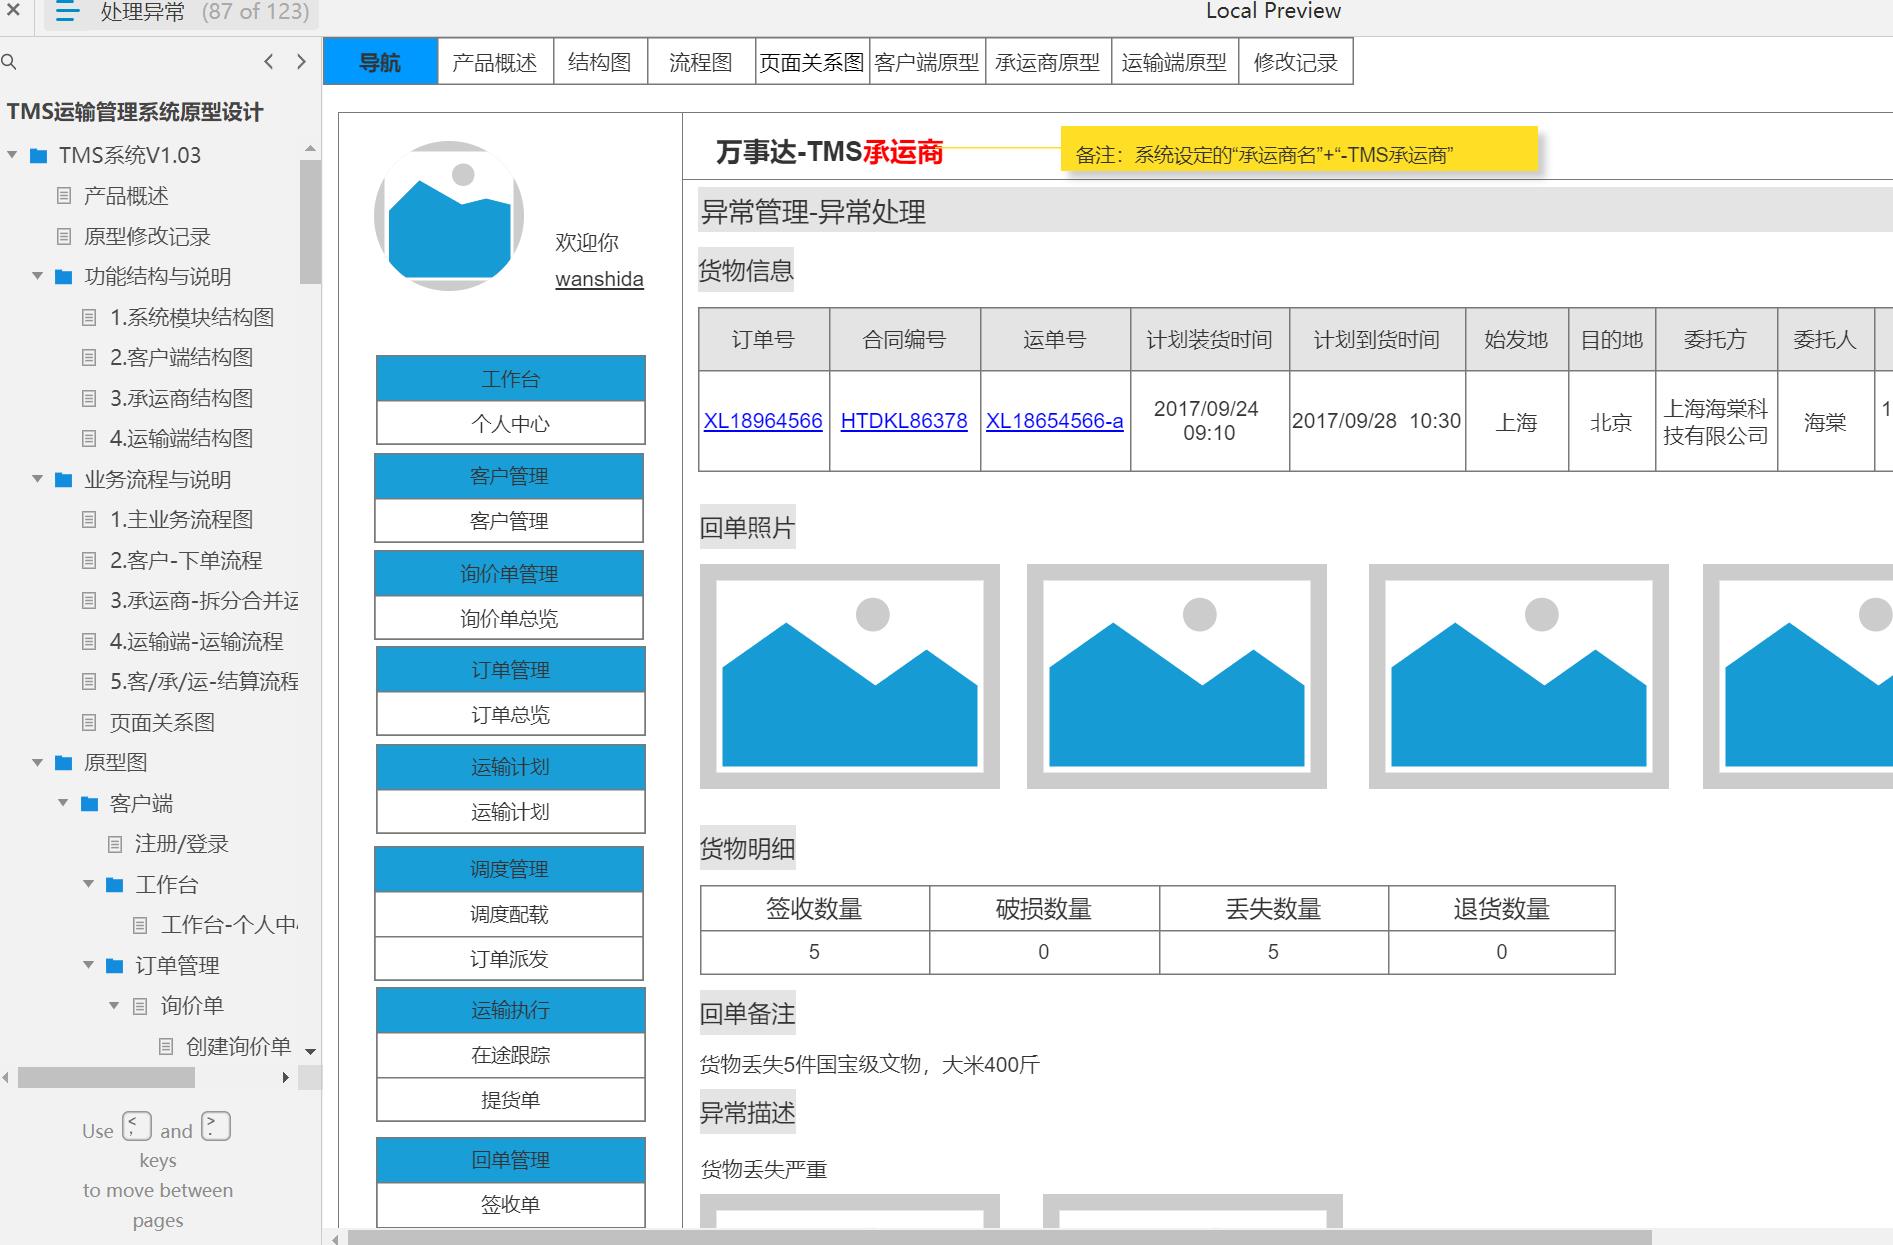Open order link XL18964566
The width and height of the screenshot is (1893, 1245).
763,421
